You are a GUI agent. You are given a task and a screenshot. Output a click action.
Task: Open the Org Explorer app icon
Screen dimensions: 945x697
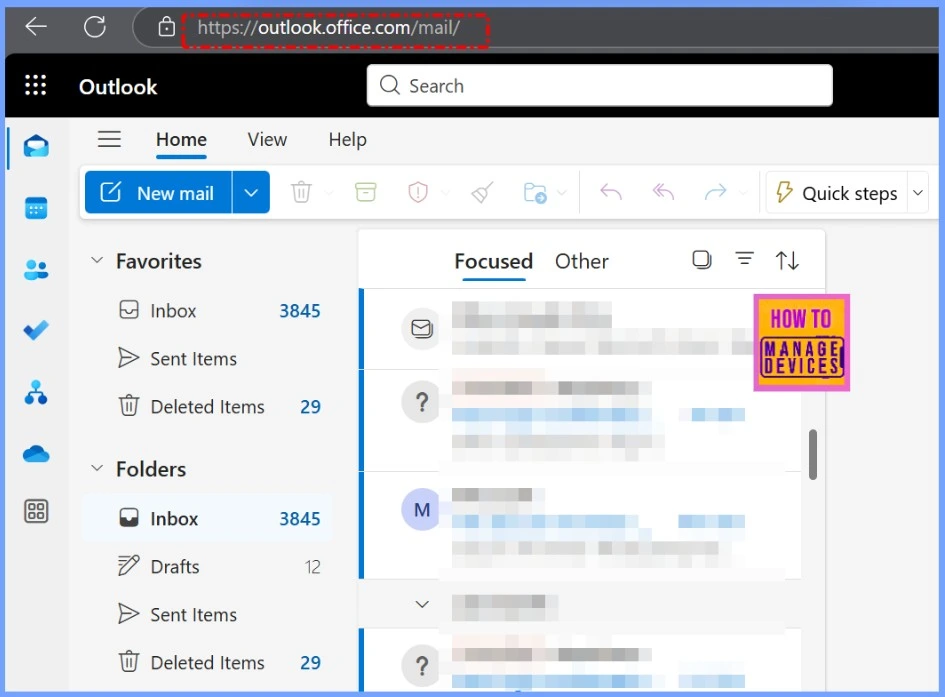coord(36,392)
